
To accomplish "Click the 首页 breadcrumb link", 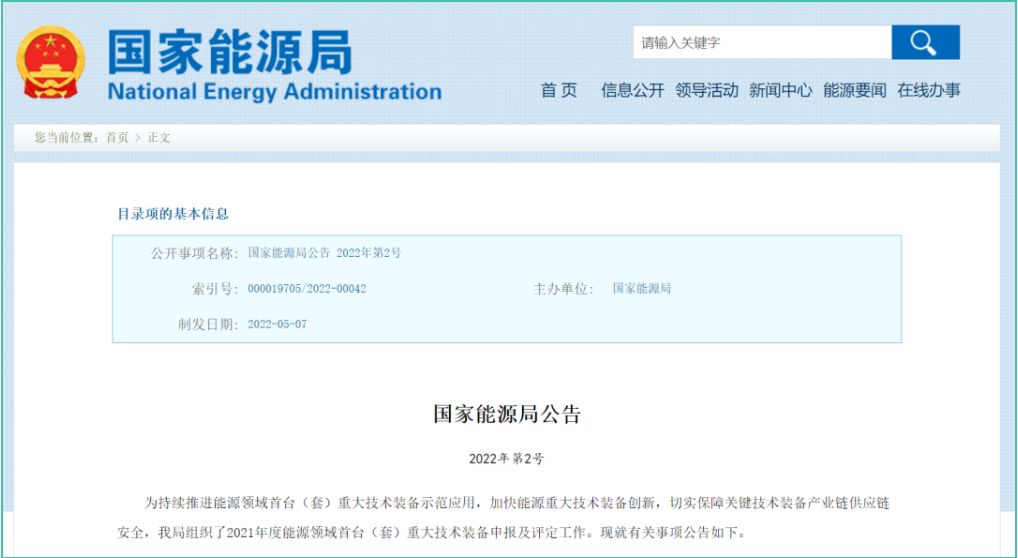I will point(118,138).
